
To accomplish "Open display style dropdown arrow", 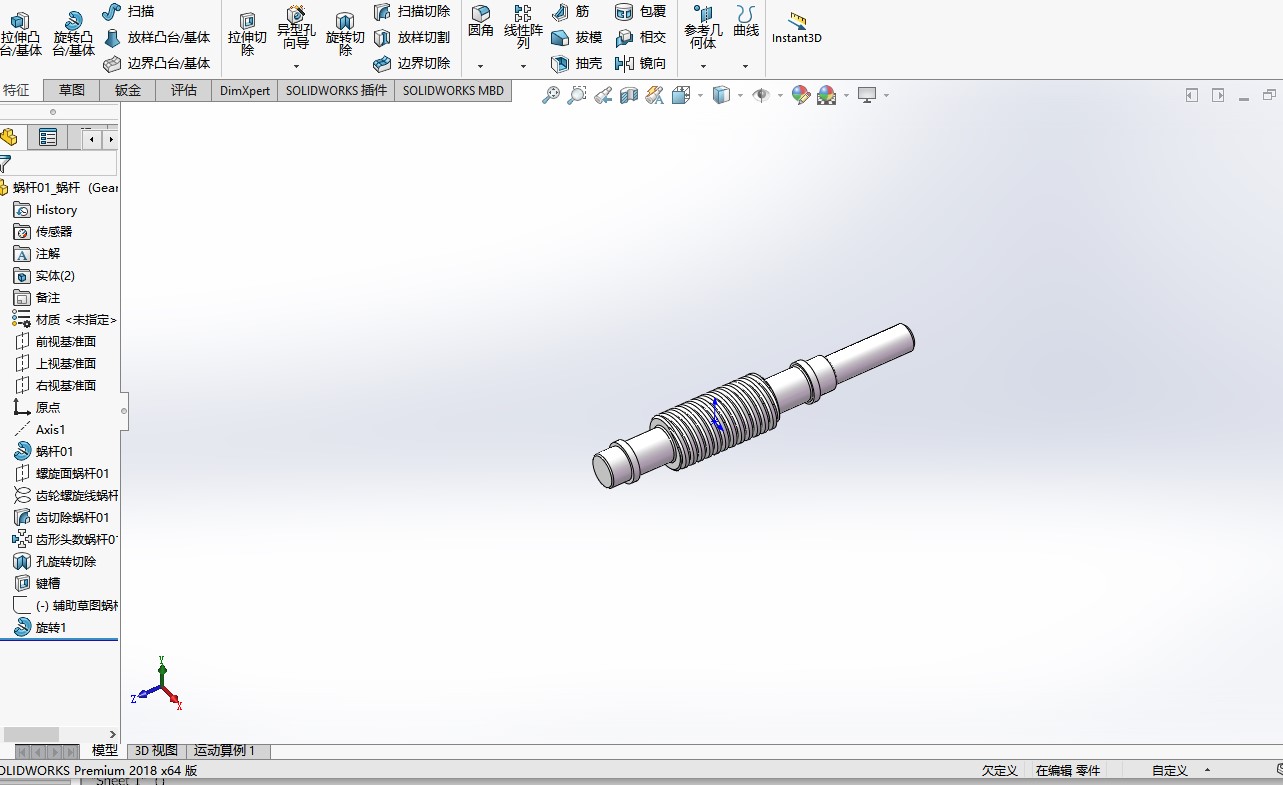I will click(740, 96).
